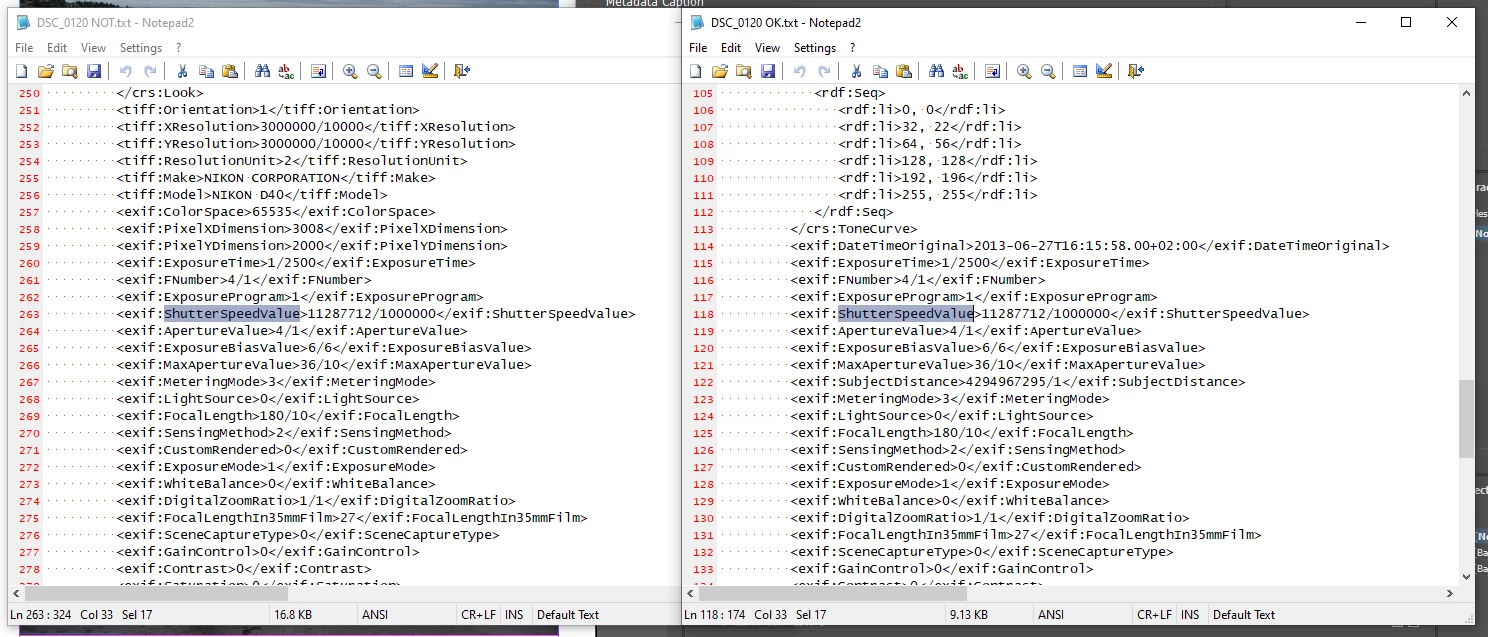Click Exit icon in DSC_0120 NOT.txt toolbar
The image size is (1488, 637).
point(461,71)
